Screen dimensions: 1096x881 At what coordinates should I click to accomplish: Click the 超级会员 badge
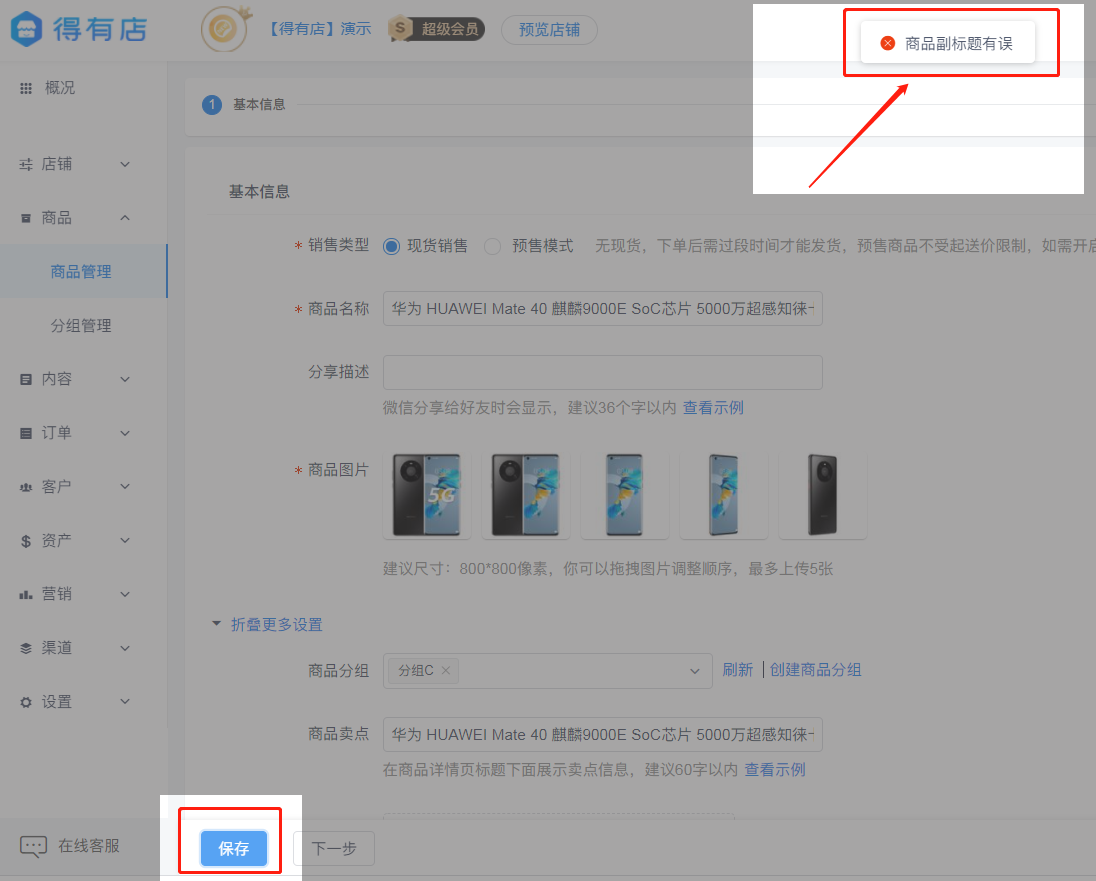[x=437, y=29]
